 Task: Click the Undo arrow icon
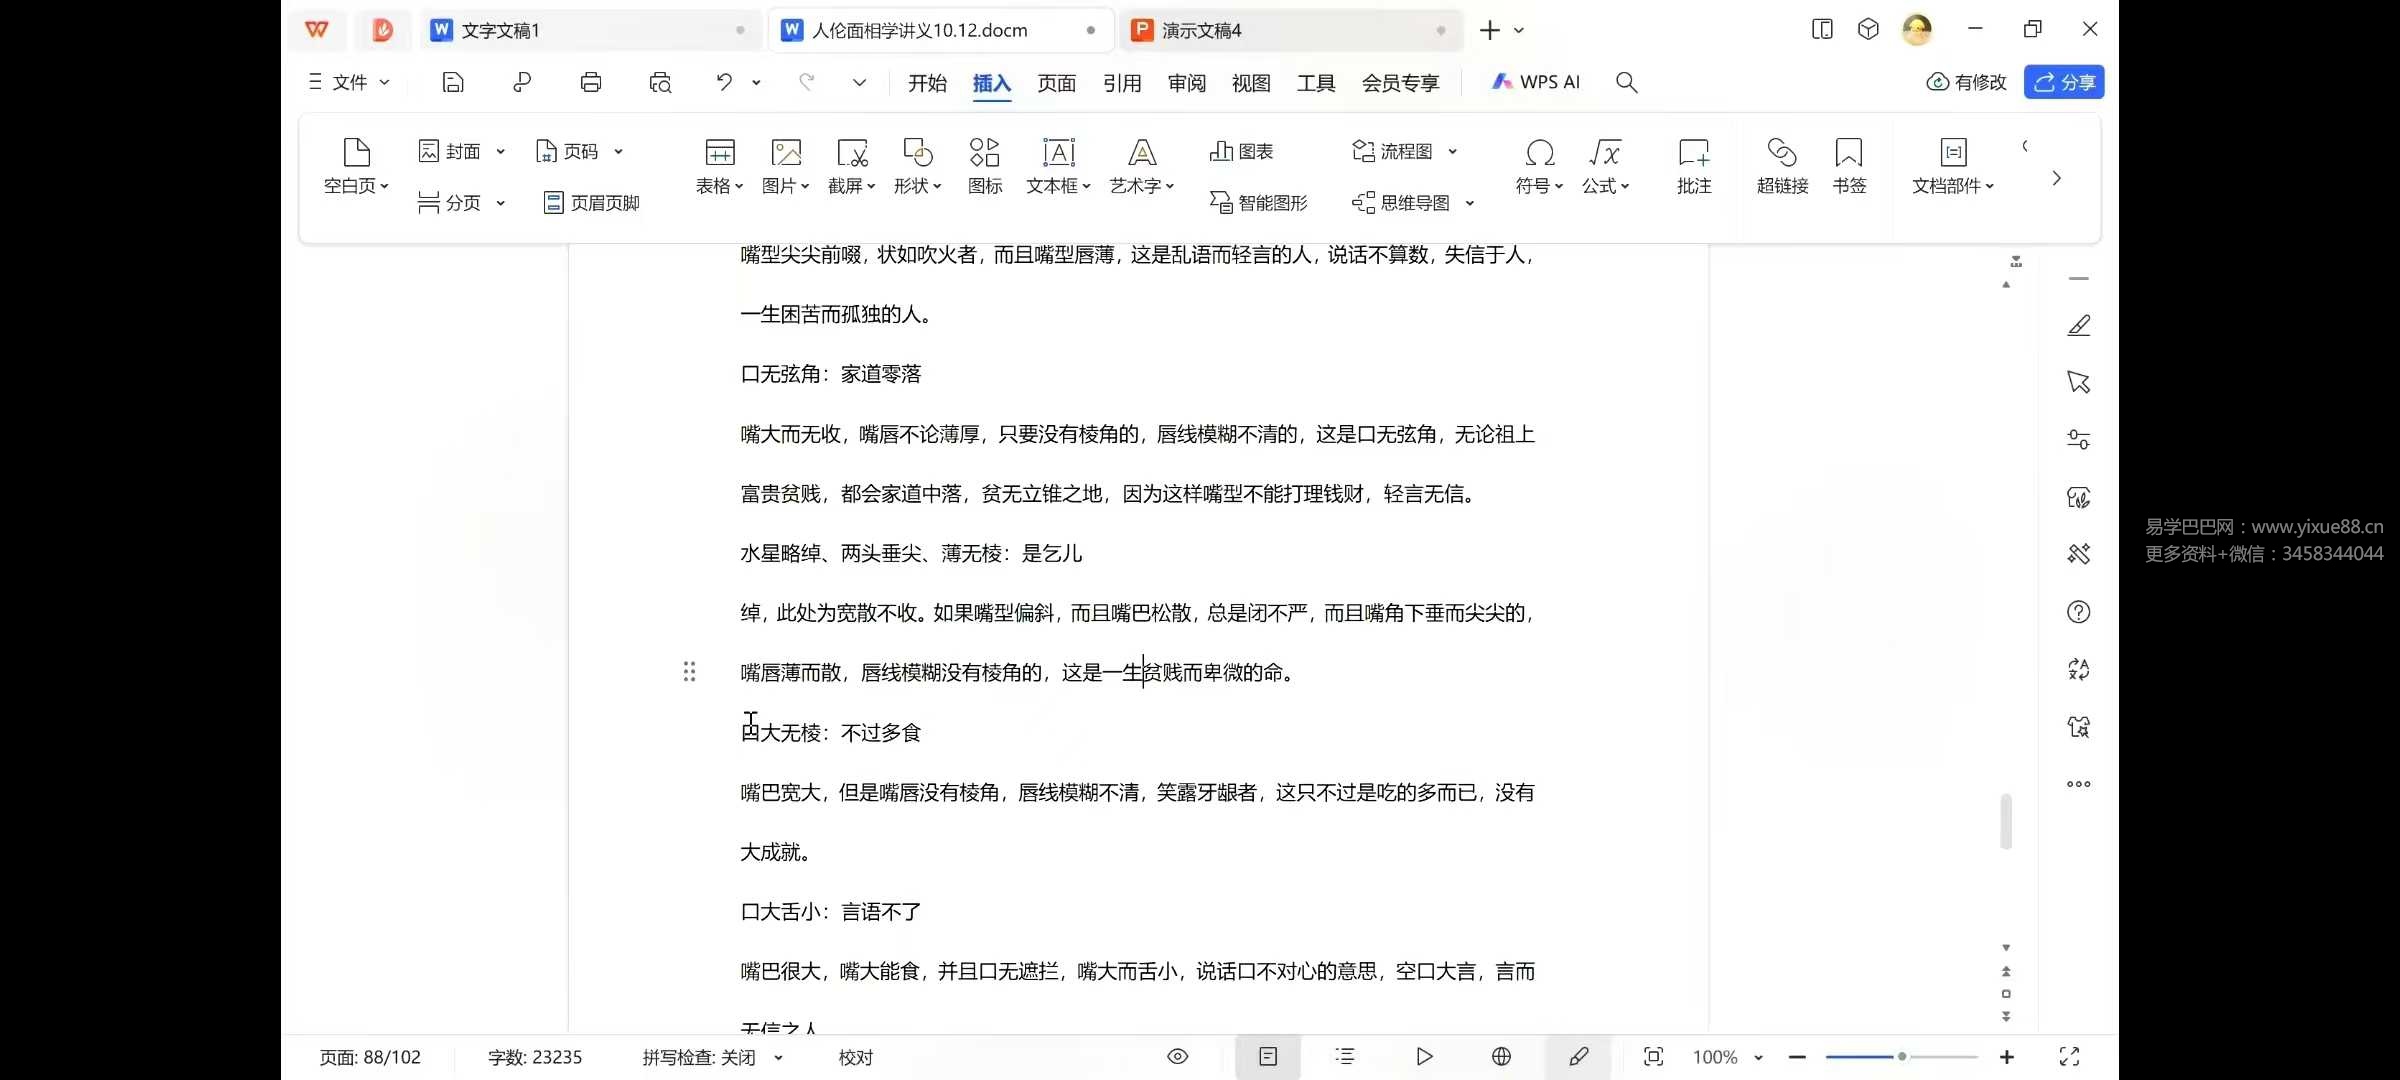coord(724,82)
